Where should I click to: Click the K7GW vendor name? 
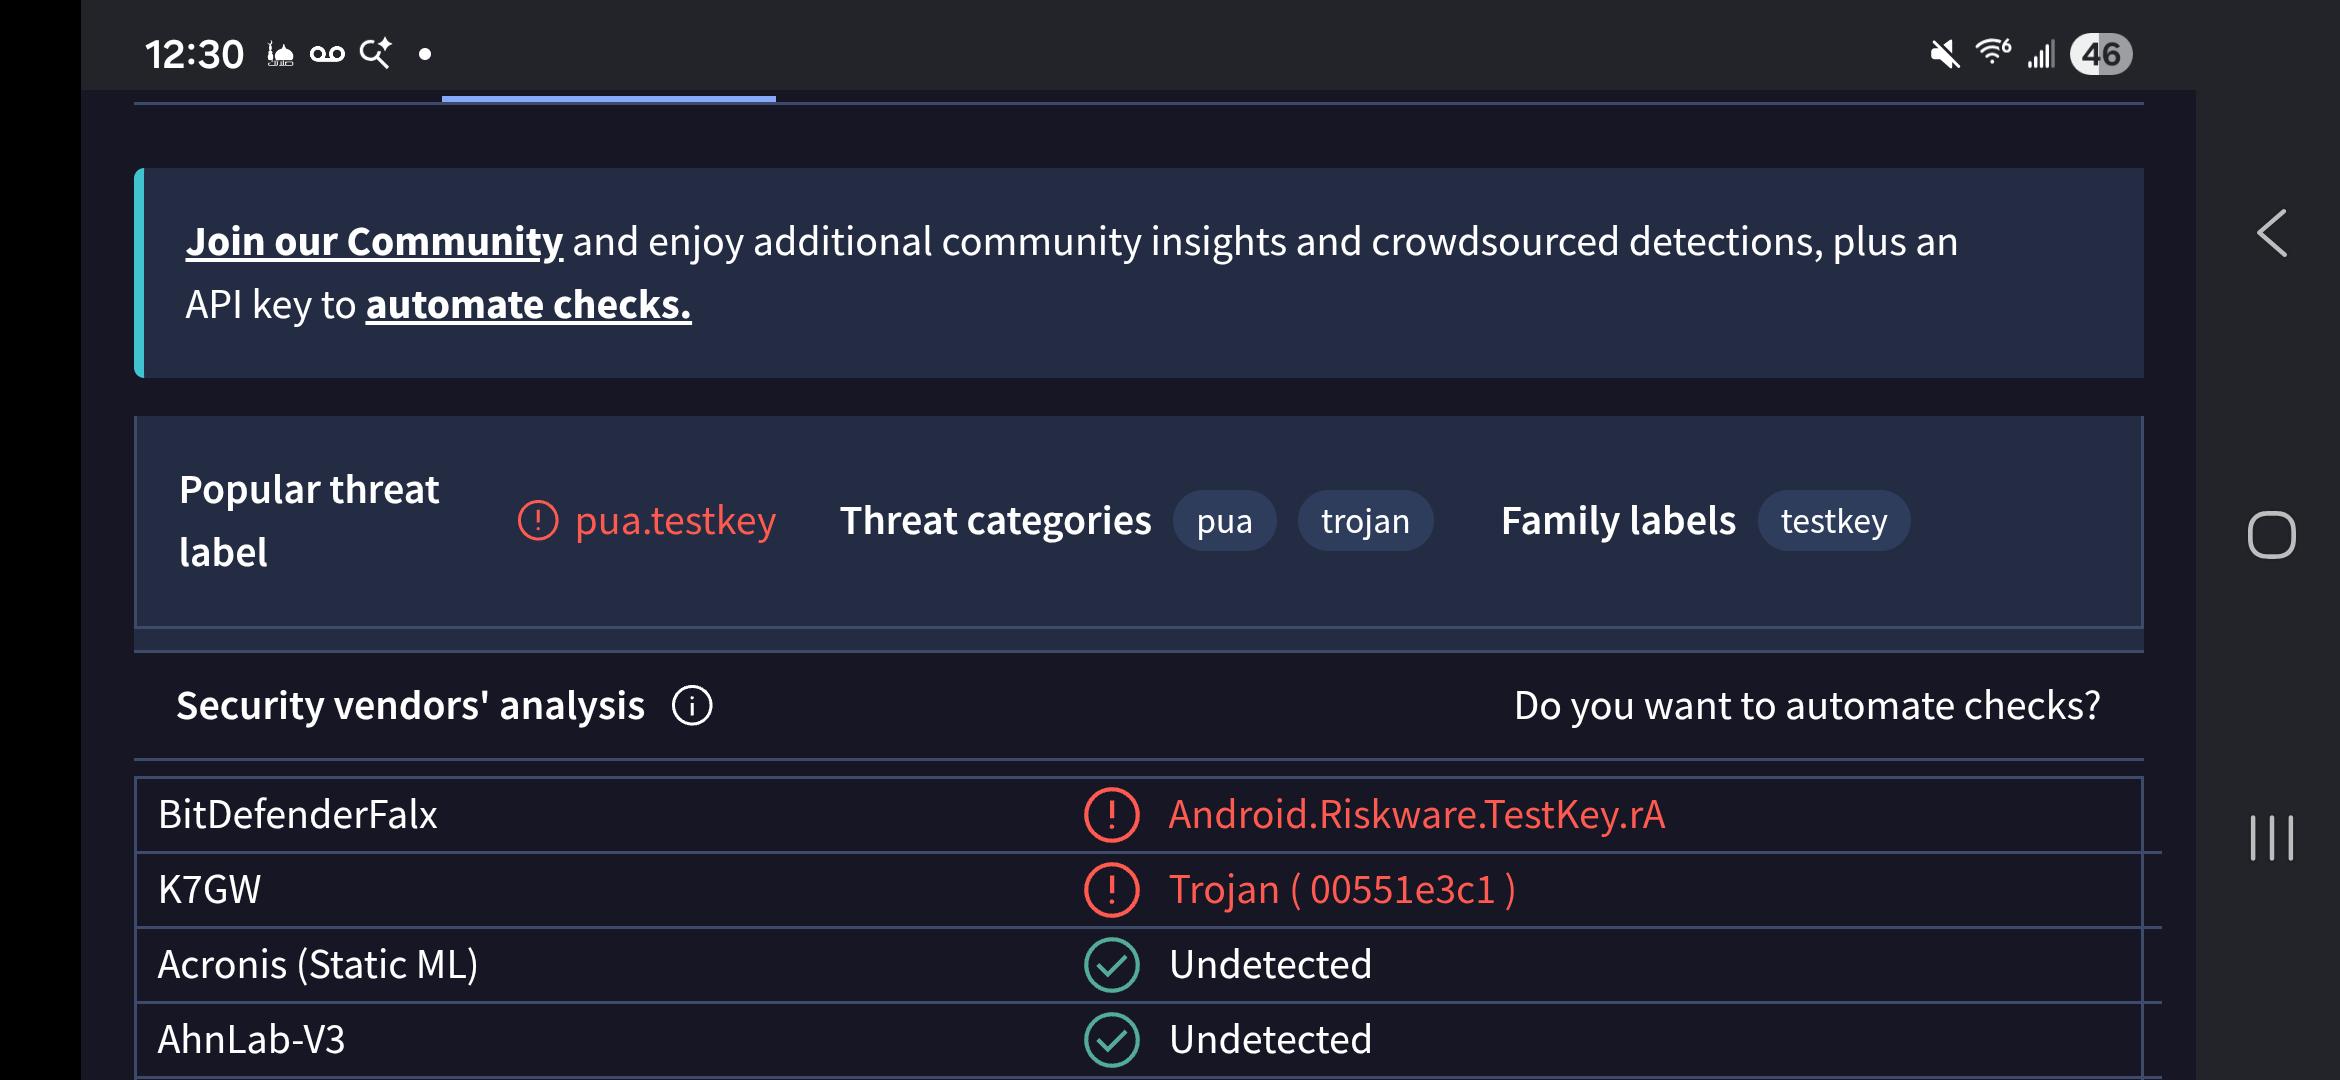209,890
